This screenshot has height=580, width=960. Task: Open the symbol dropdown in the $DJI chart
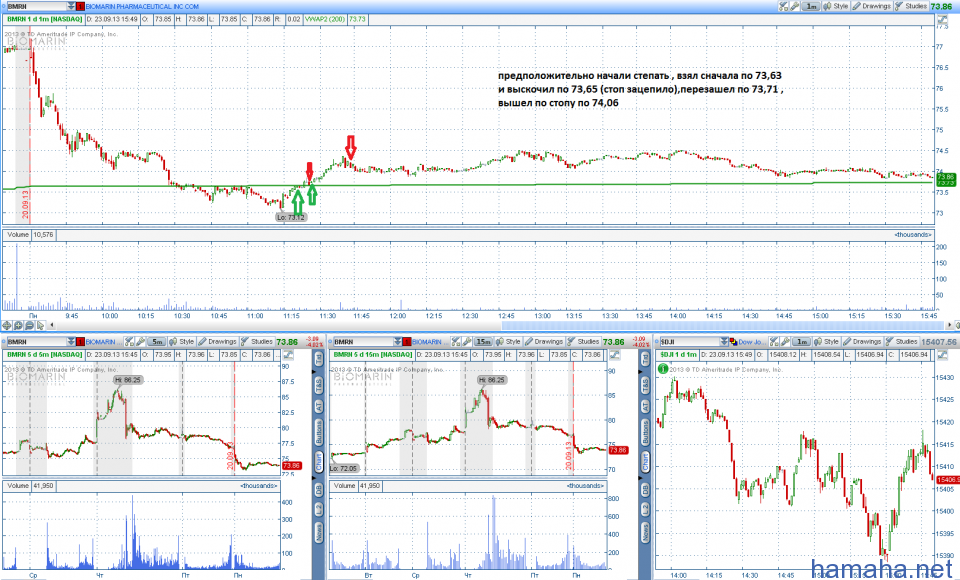(724, 342)
